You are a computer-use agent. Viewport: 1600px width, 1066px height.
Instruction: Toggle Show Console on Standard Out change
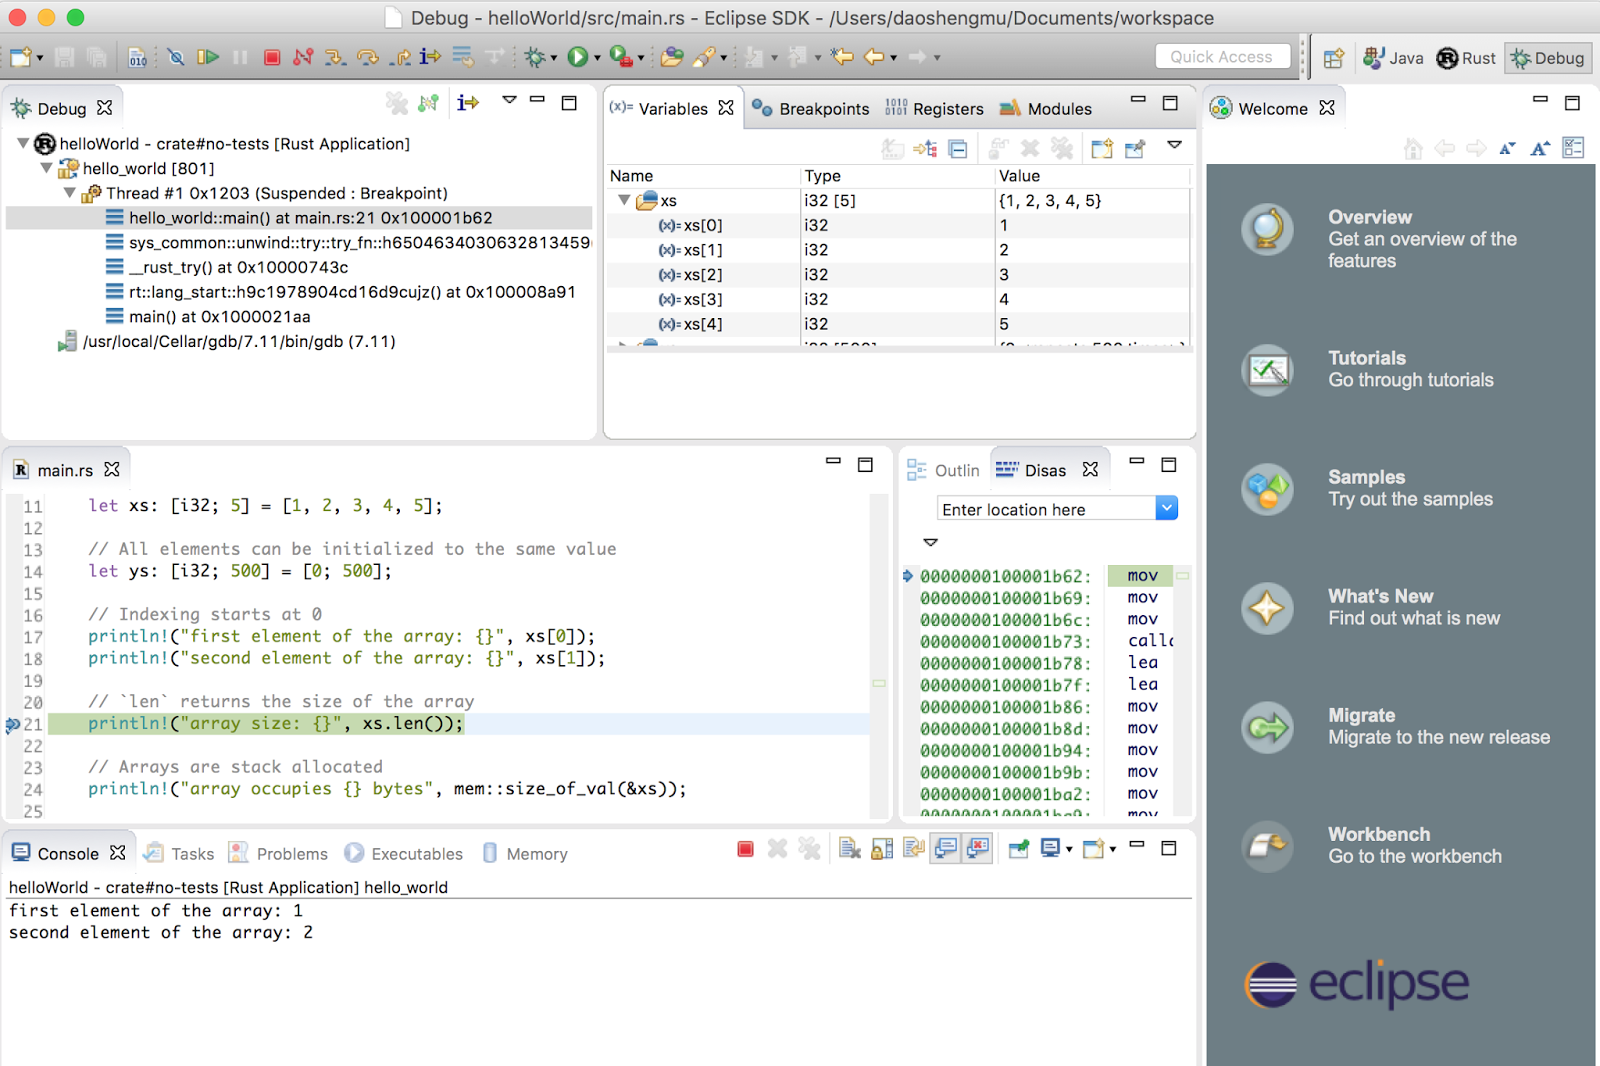[946, 849]
